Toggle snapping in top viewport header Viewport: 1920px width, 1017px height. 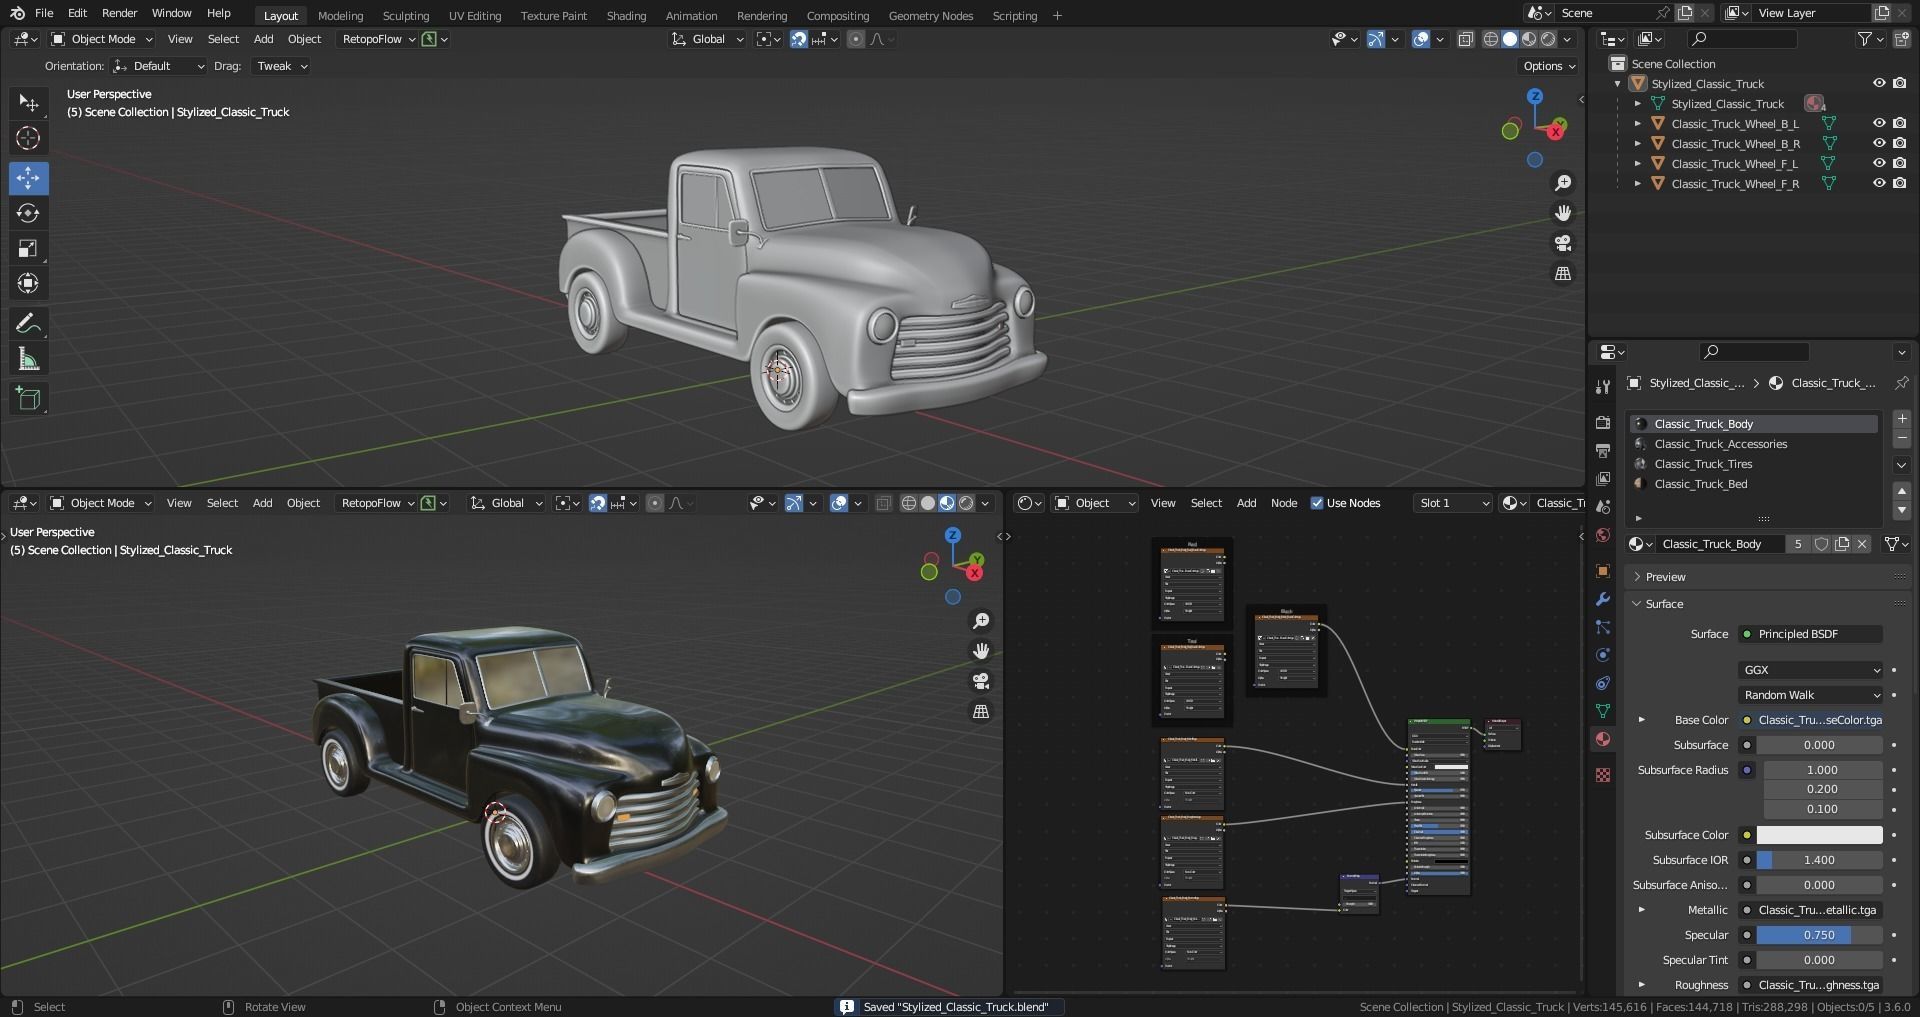tap(799, 39)
